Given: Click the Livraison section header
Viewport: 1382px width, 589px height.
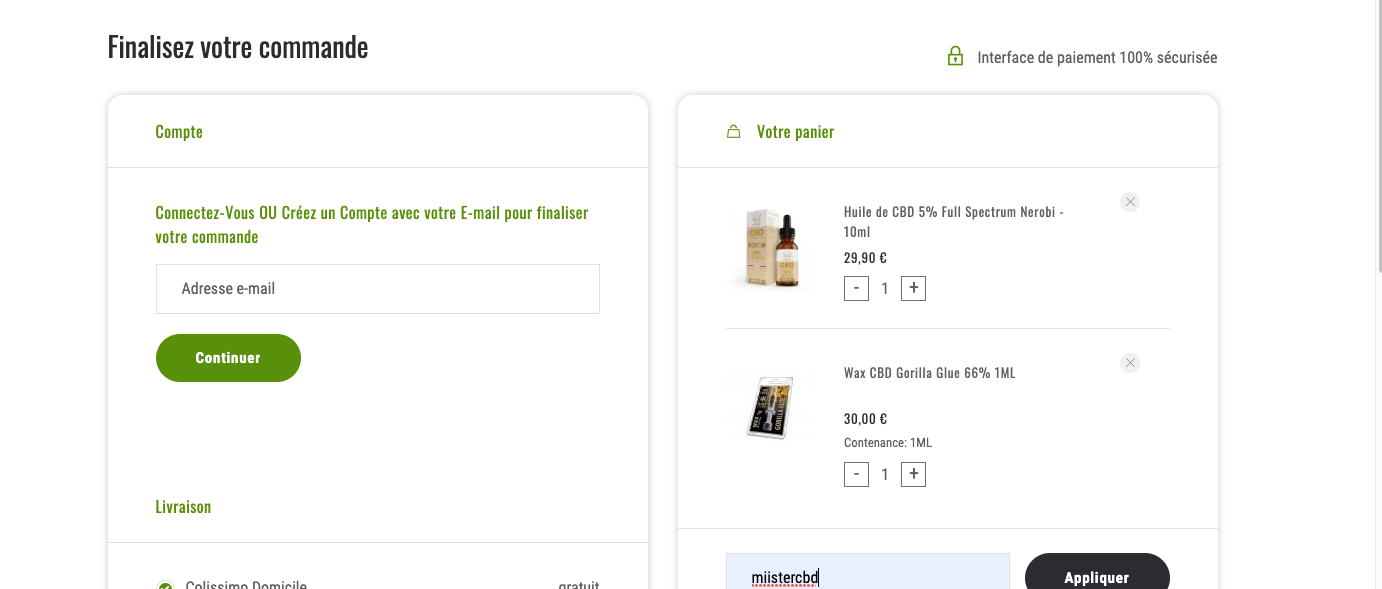Looking at the screenshot, I should tap(183, 507).
